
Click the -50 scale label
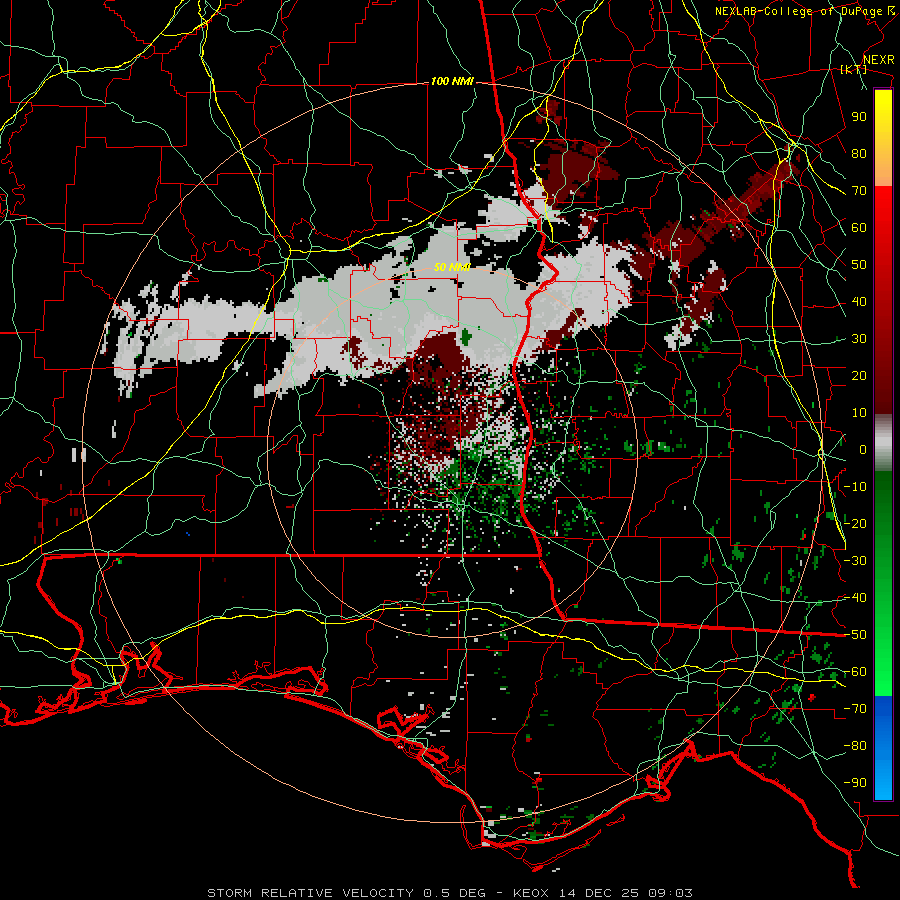(855, 635)
